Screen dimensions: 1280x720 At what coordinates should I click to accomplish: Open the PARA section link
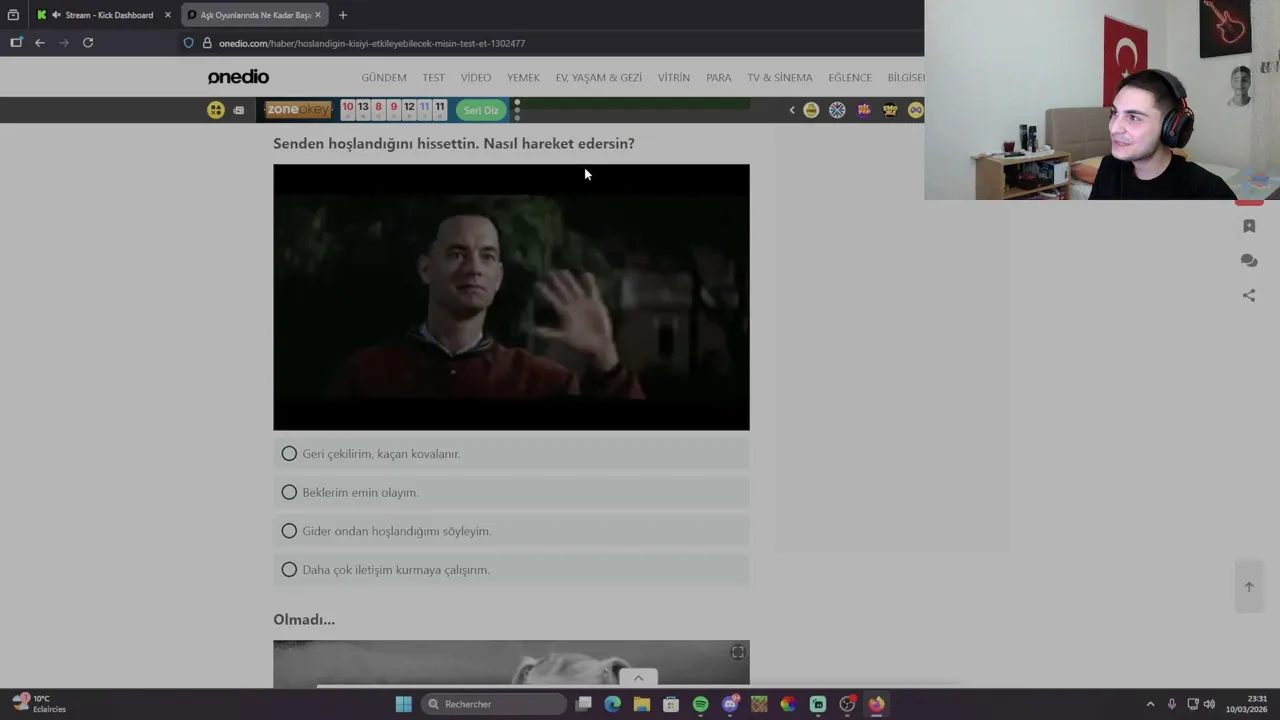point(719,77)
